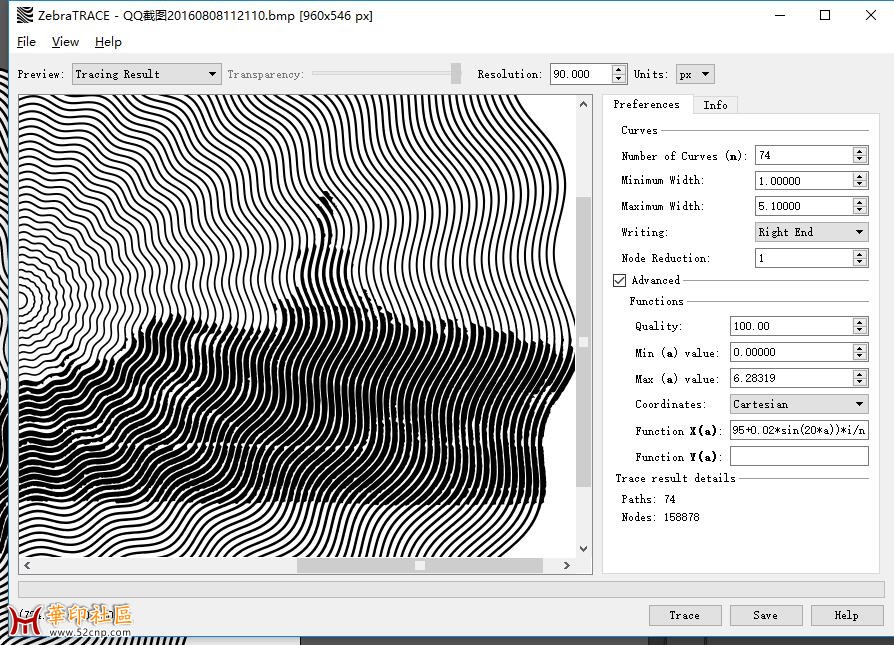Disable the Advanced checkbox
The height and width of the screenshot is (645, 894).
point(620,281)
